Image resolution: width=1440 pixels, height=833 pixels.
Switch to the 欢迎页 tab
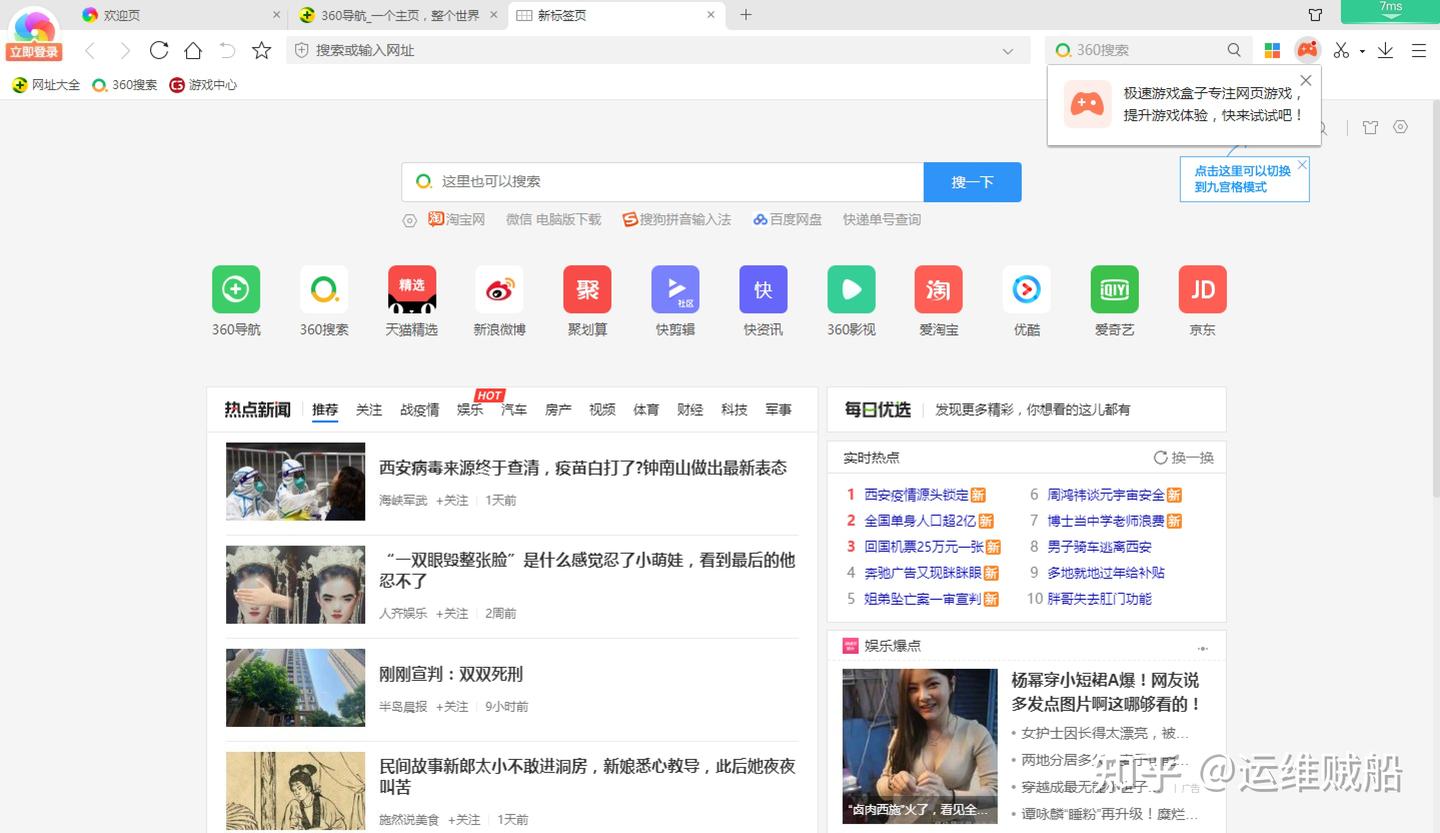[182, 15]
